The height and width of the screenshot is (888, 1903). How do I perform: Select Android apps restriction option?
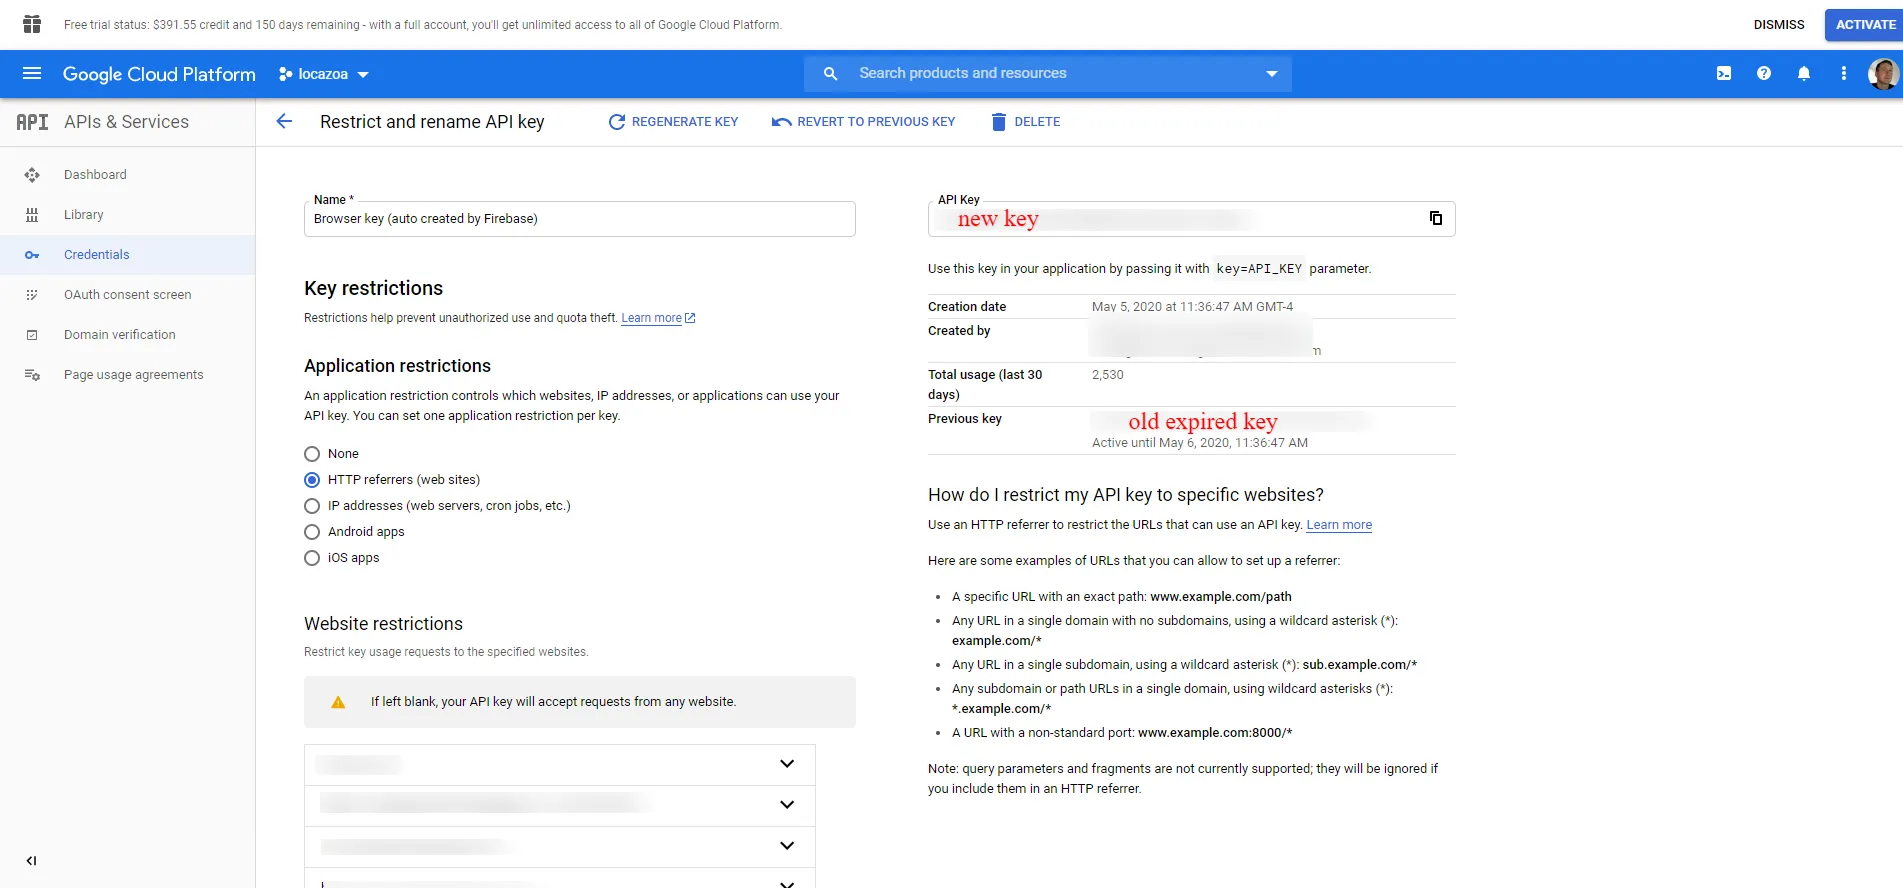tap(312, 532)
